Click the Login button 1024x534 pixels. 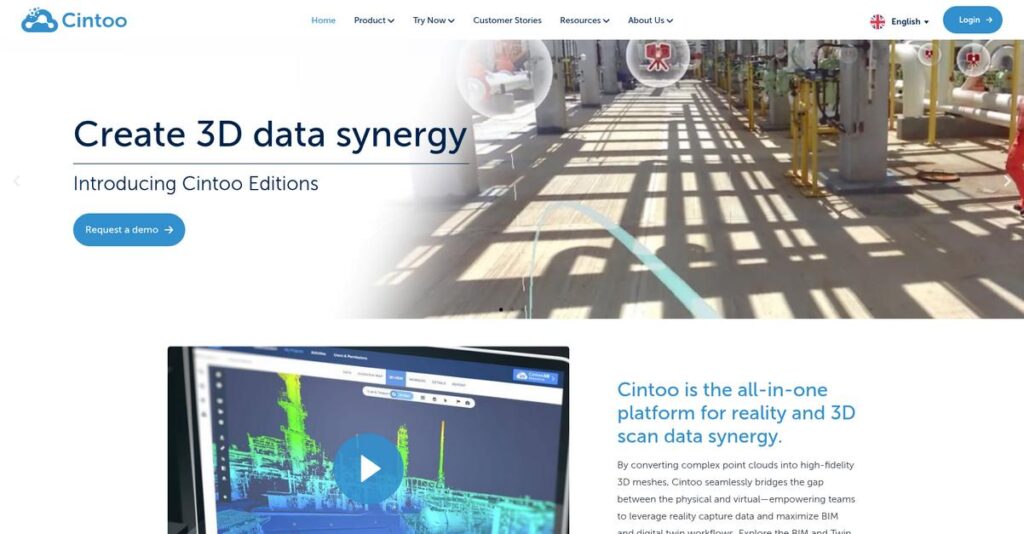(972, 20)
